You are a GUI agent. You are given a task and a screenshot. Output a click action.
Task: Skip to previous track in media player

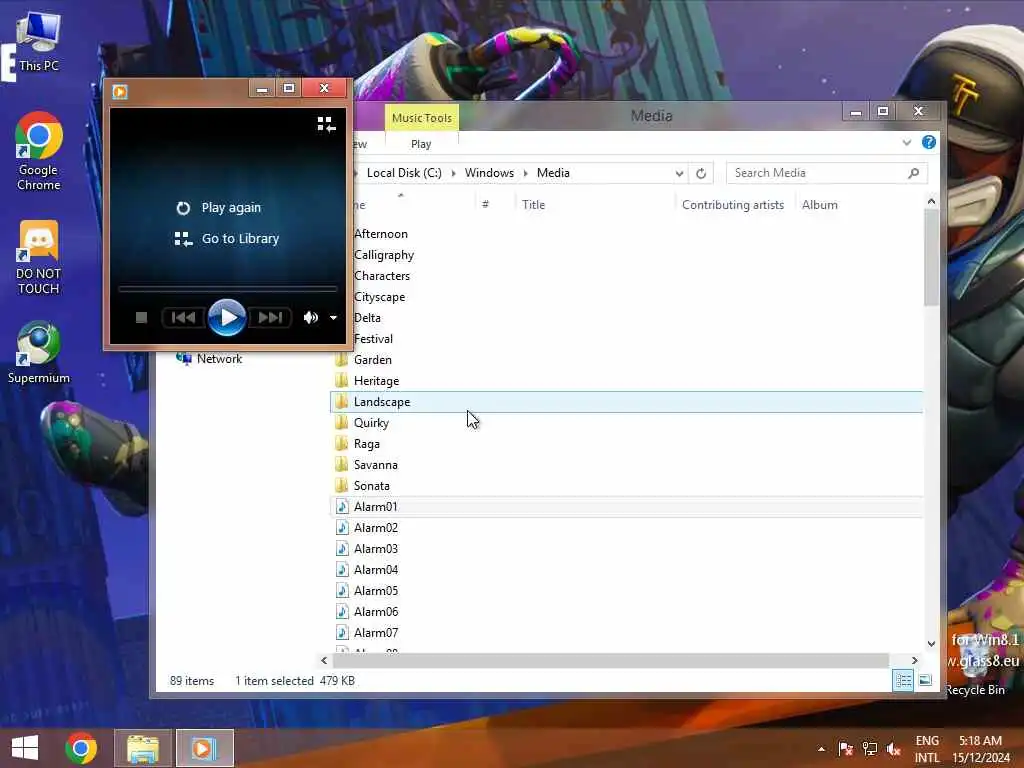(x=184, y=317)
